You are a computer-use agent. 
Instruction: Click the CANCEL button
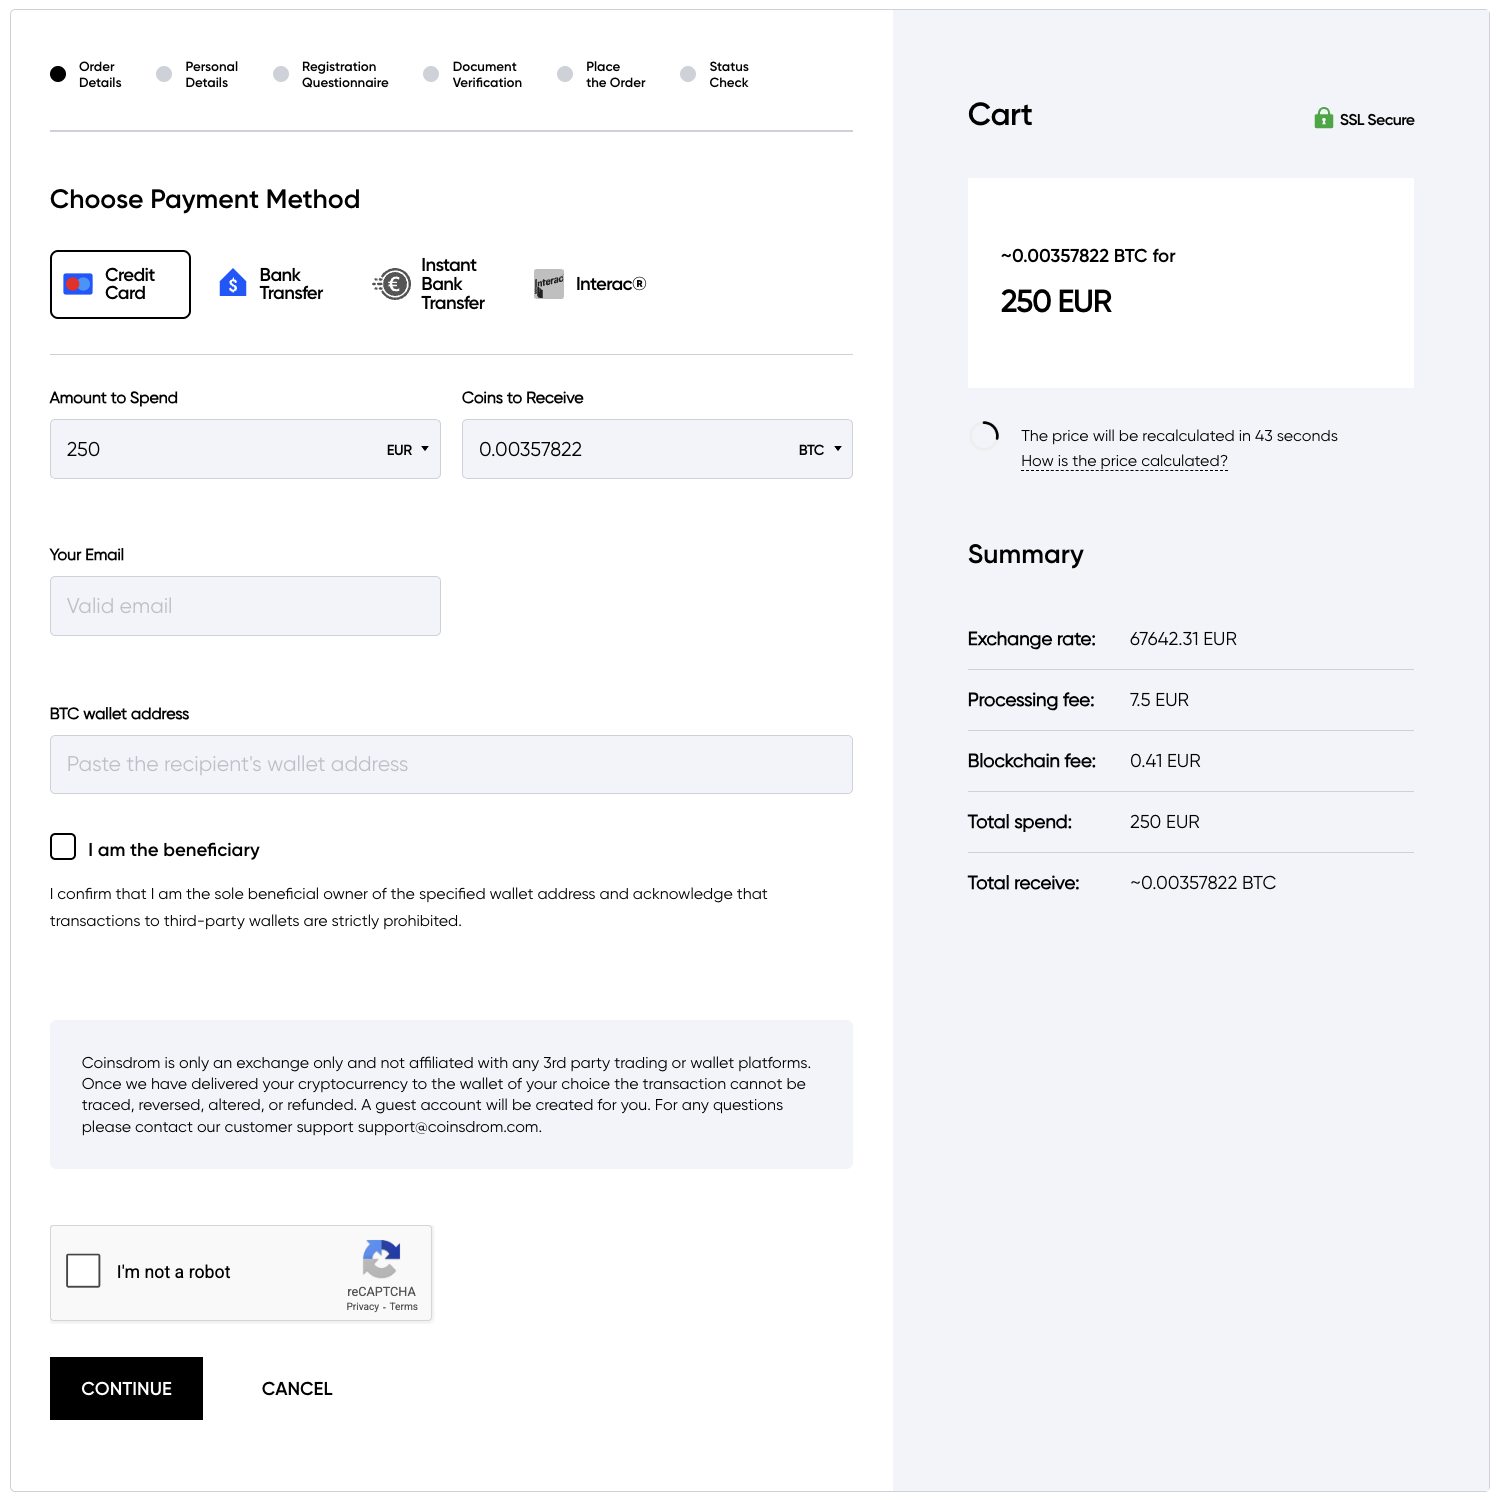point(297,1388)
